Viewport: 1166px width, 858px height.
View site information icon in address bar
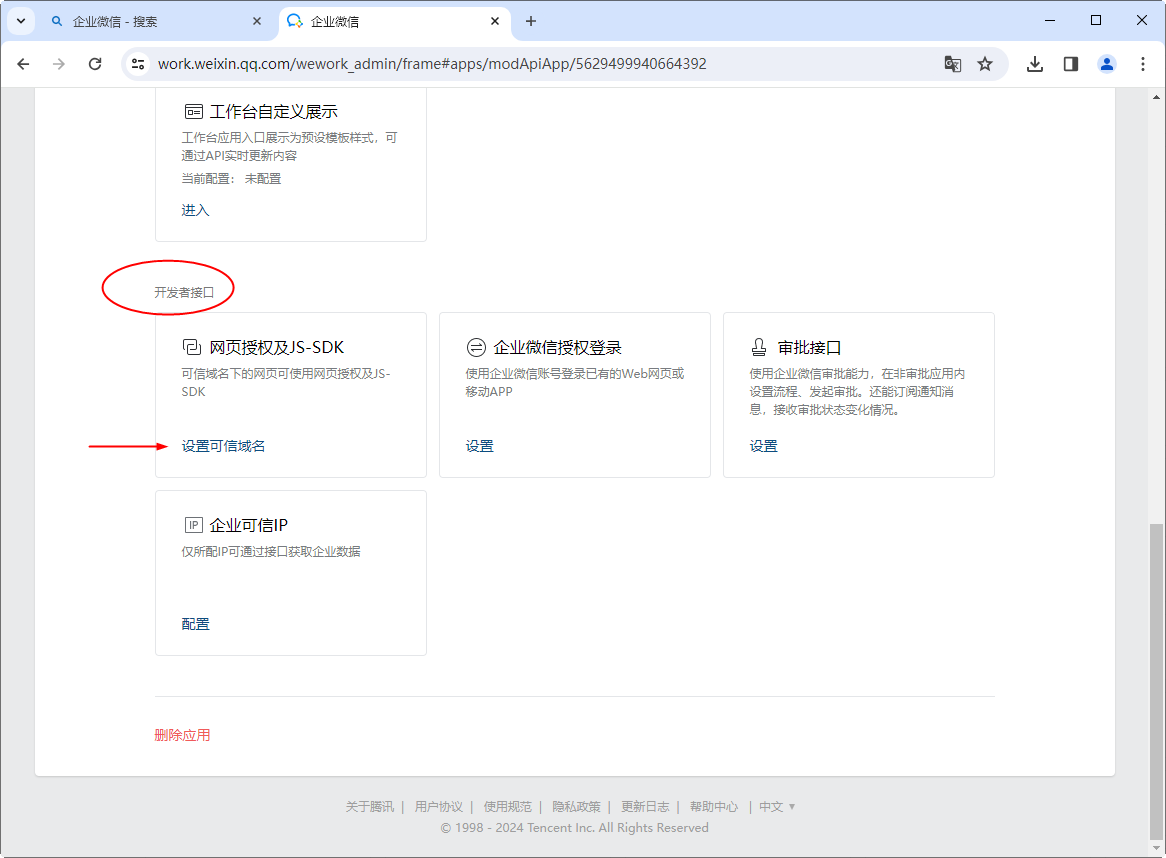click(x=139, y=64)
